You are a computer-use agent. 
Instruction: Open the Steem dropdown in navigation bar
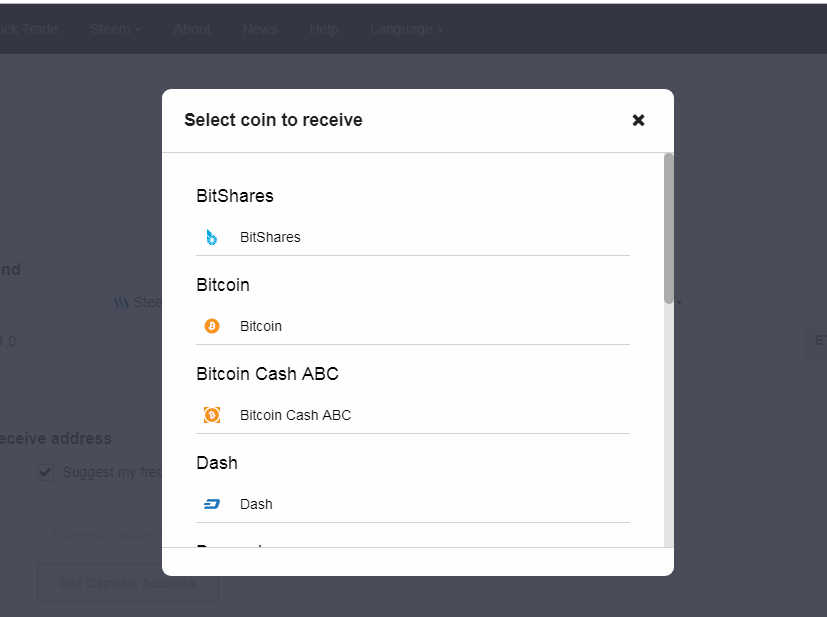click(115, 30)
